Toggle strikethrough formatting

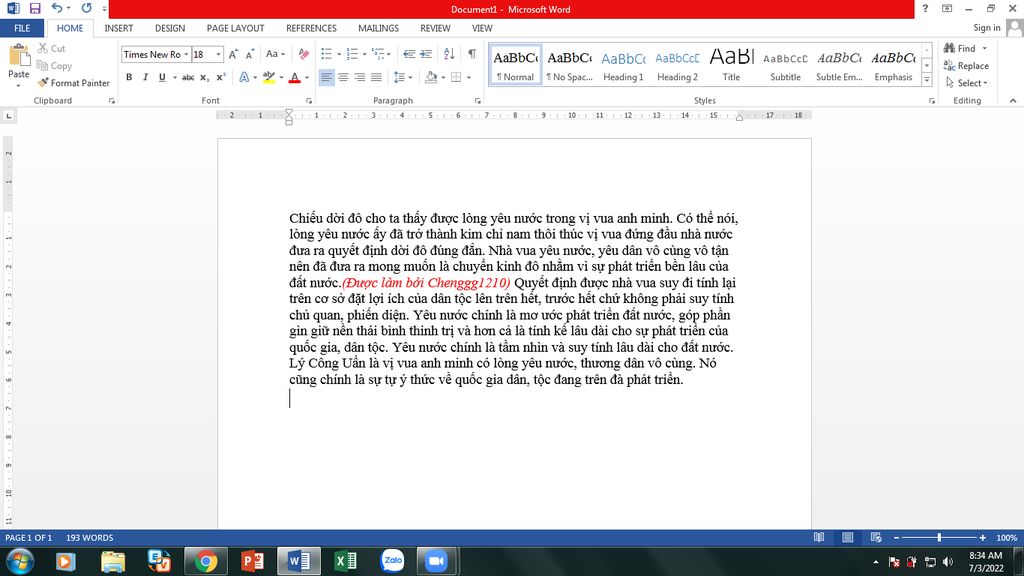click(x=188, y=77)
